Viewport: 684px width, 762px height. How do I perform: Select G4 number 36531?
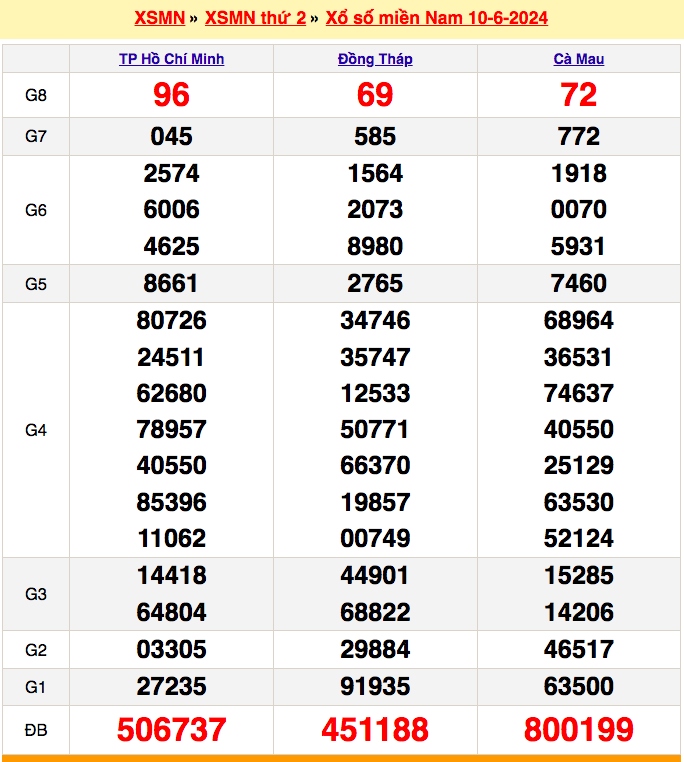(579, 358)
